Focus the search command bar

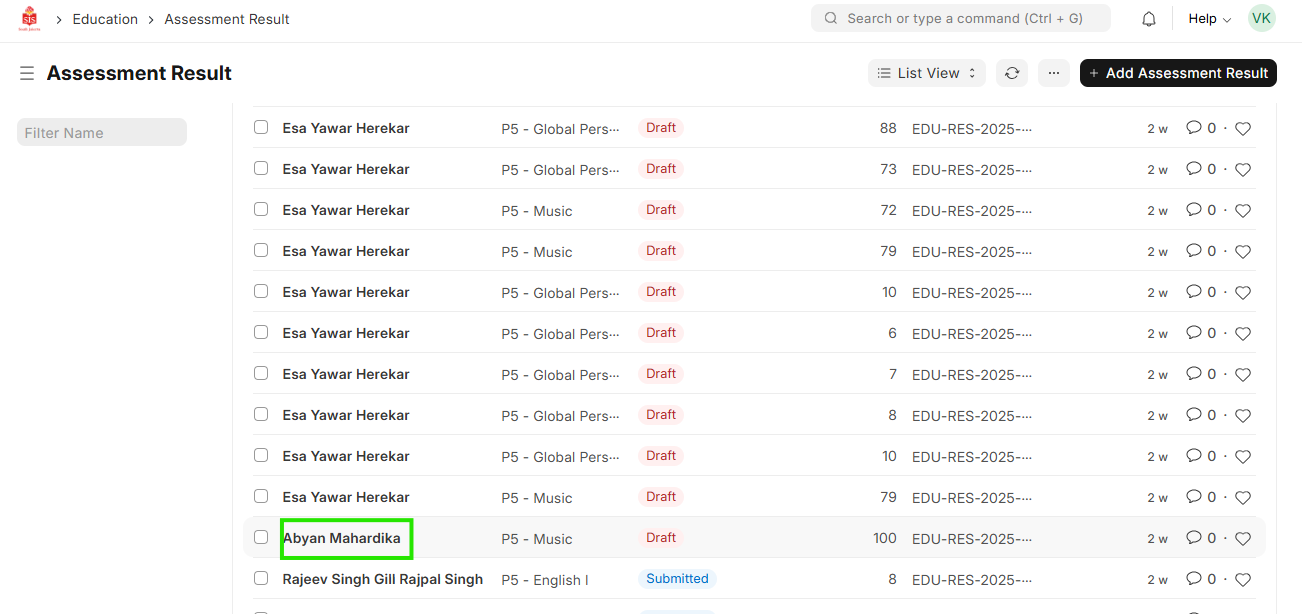pos(960,19)
